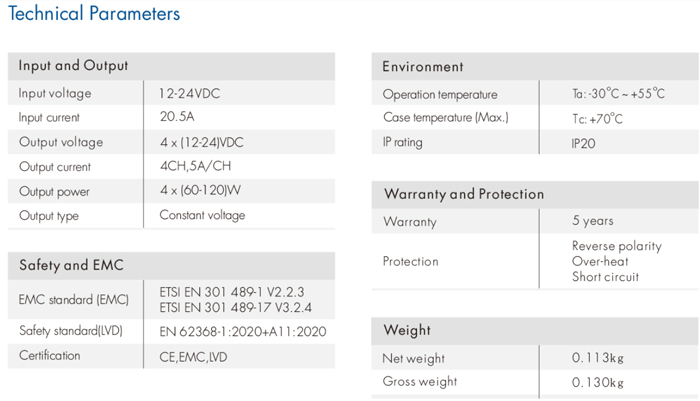Select the IP20 rating value
700x401 pixels.
tap(584, 143)
